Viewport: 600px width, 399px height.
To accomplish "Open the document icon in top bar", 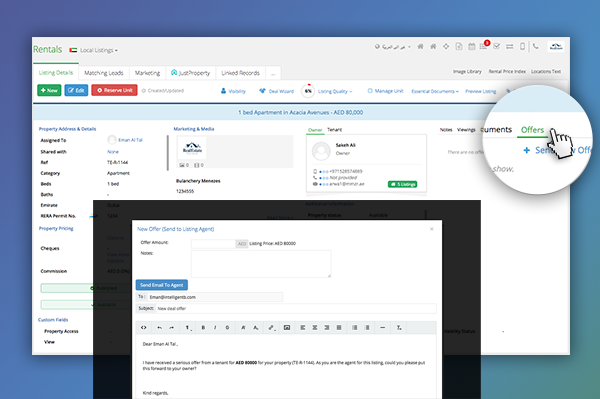I will coord(459,46).
